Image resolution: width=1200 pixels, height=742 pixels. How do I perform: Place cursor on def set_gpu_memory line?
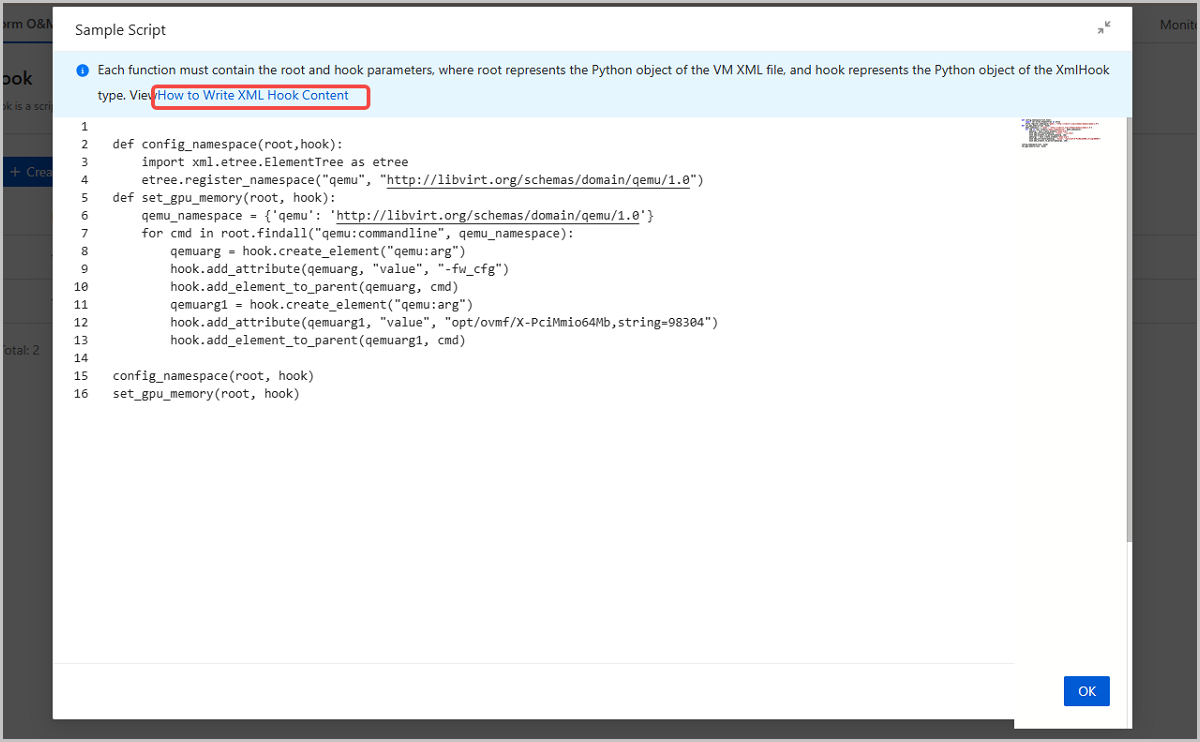point(224,198)
